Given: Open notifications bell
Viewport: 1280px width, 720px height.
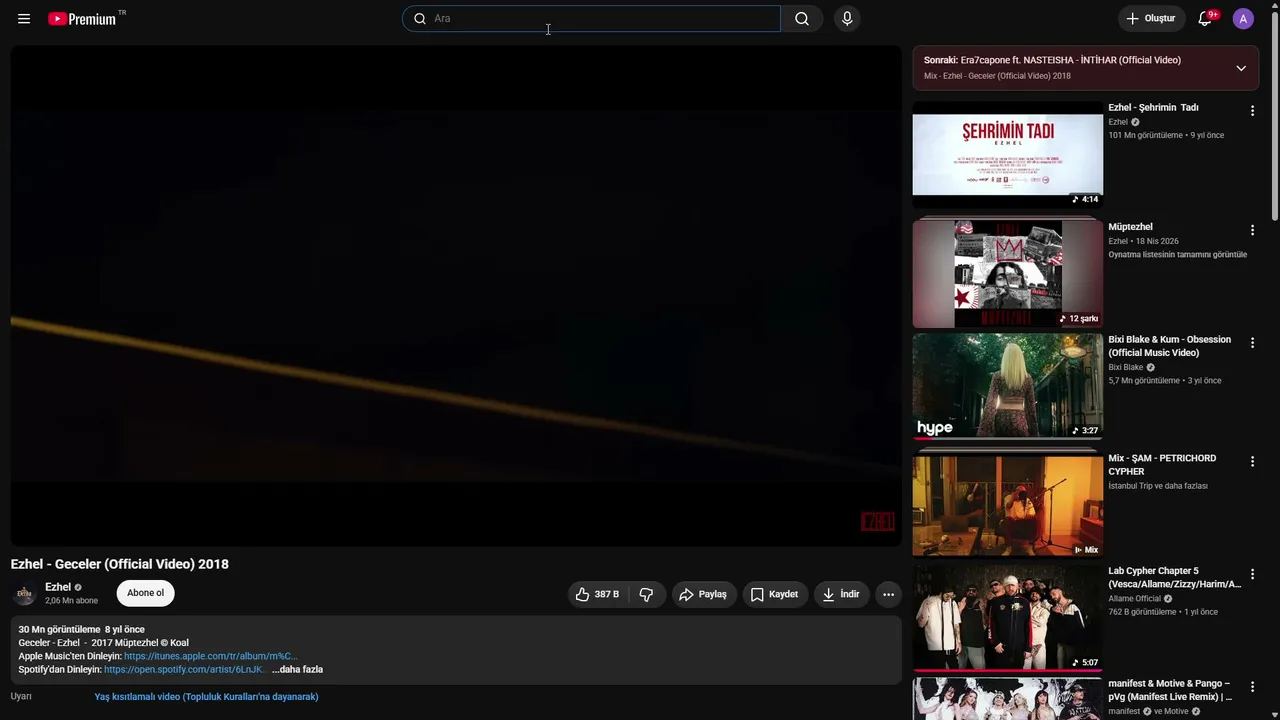Looking at the screenshot, I should pos(1206,19).
